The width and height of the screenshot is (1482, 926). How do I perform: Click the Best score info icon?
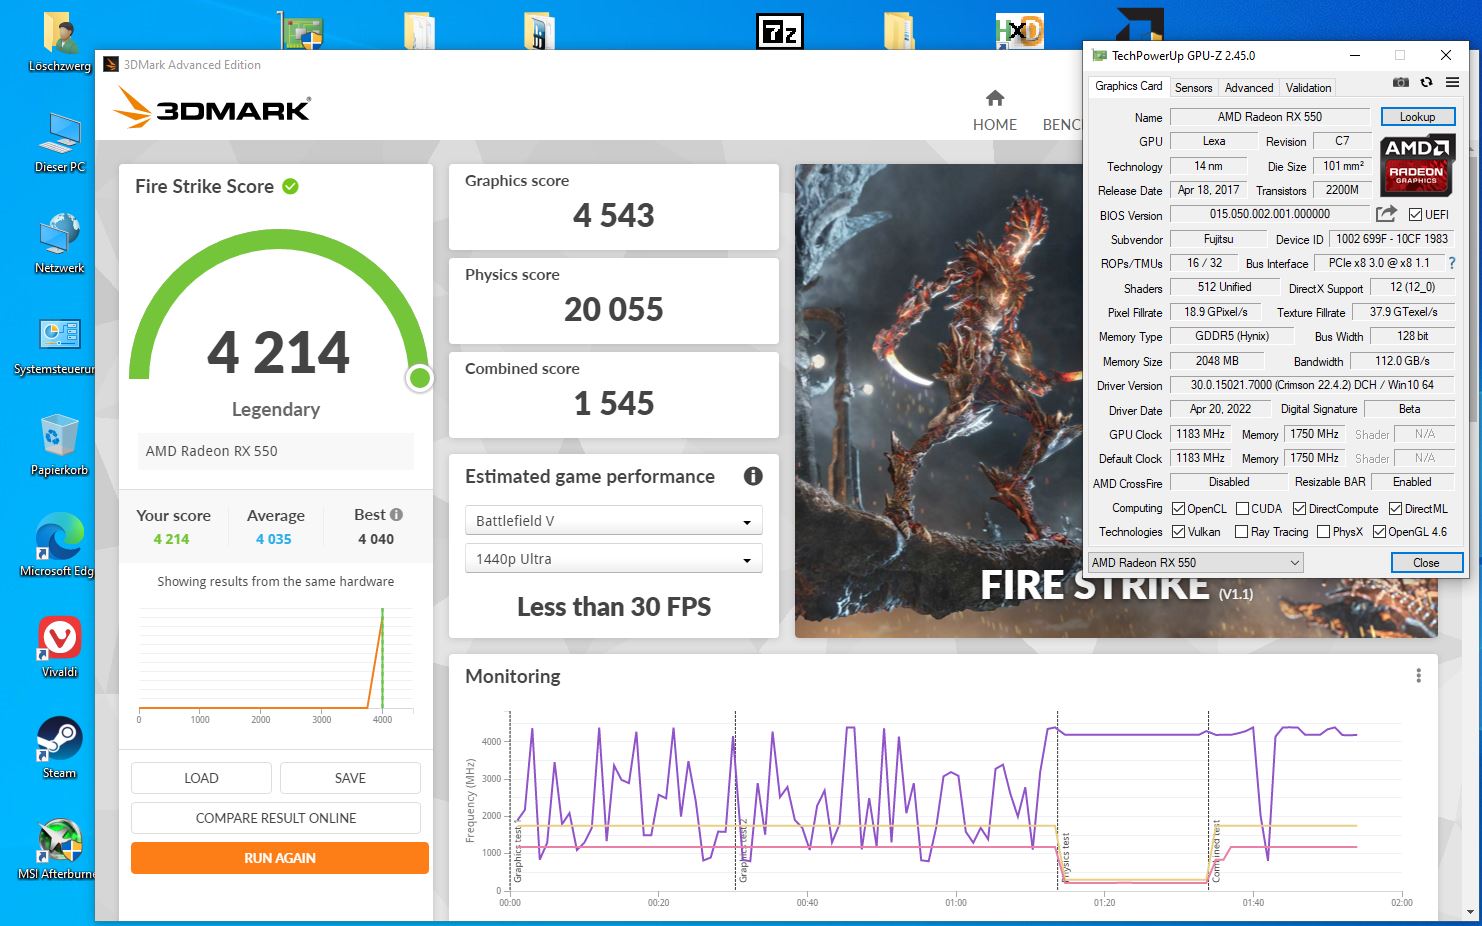(x=396, y=515)
